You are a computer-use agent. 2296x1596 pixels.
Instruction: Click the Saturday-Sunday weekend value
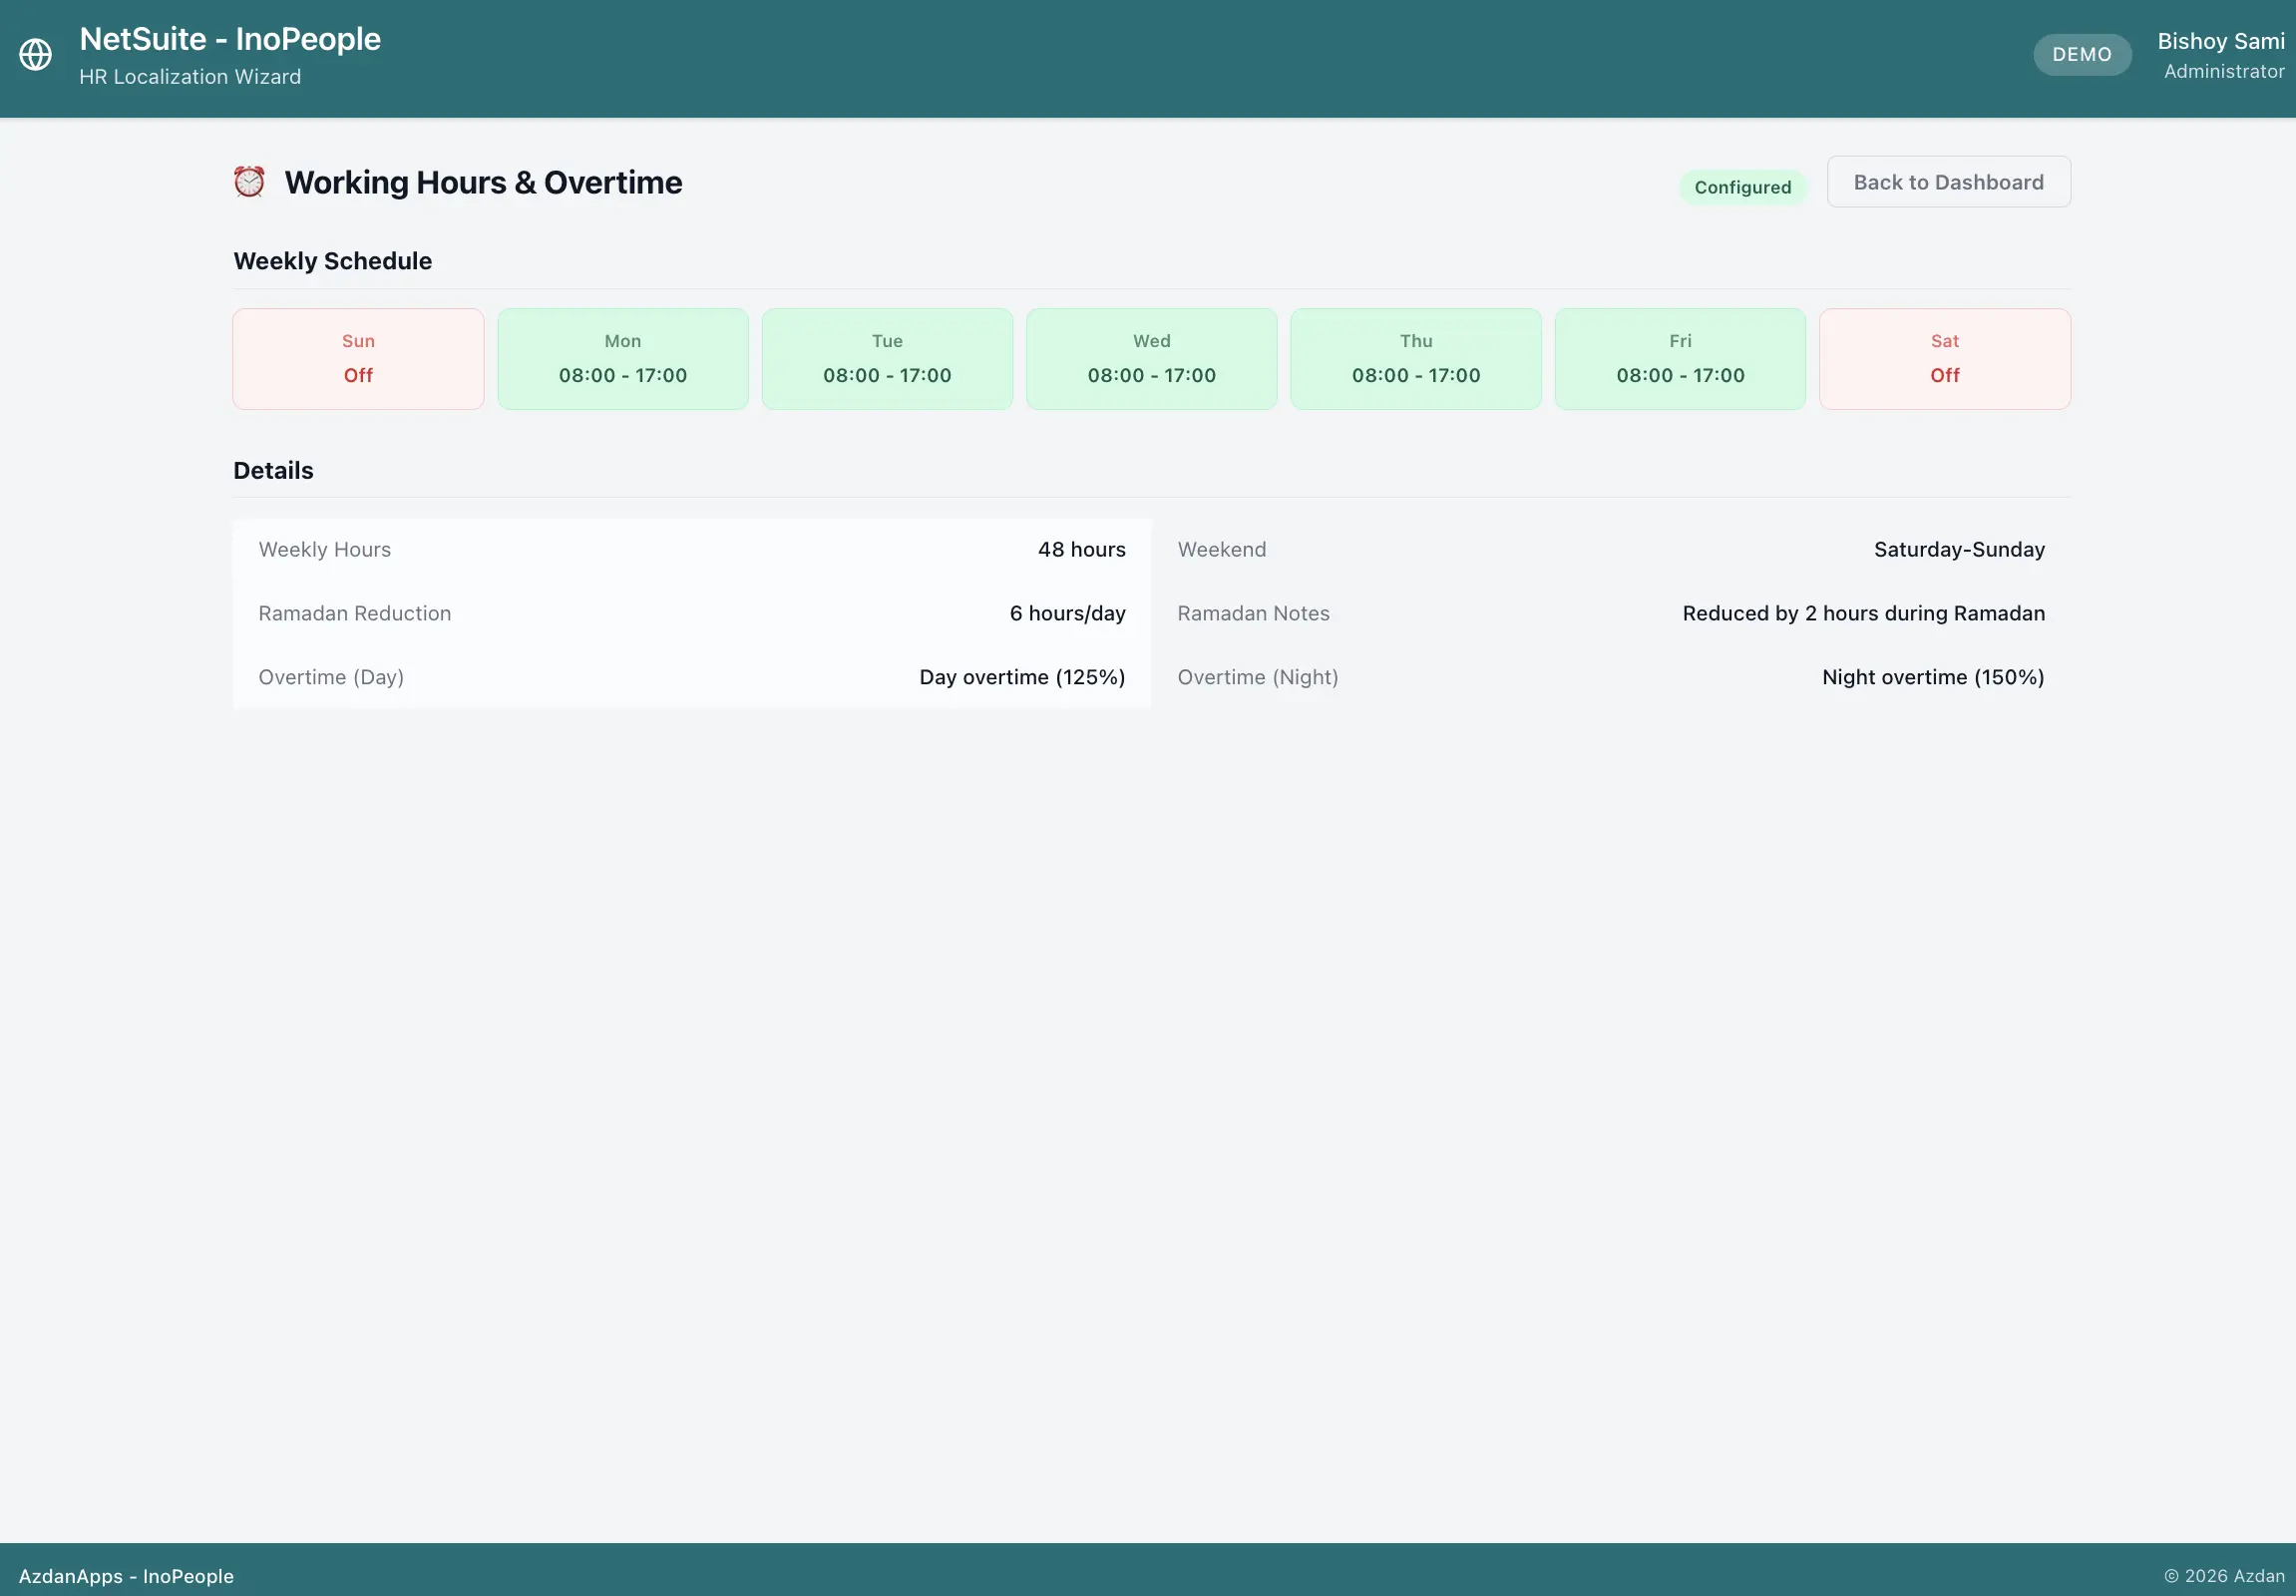pos(1959,550)
